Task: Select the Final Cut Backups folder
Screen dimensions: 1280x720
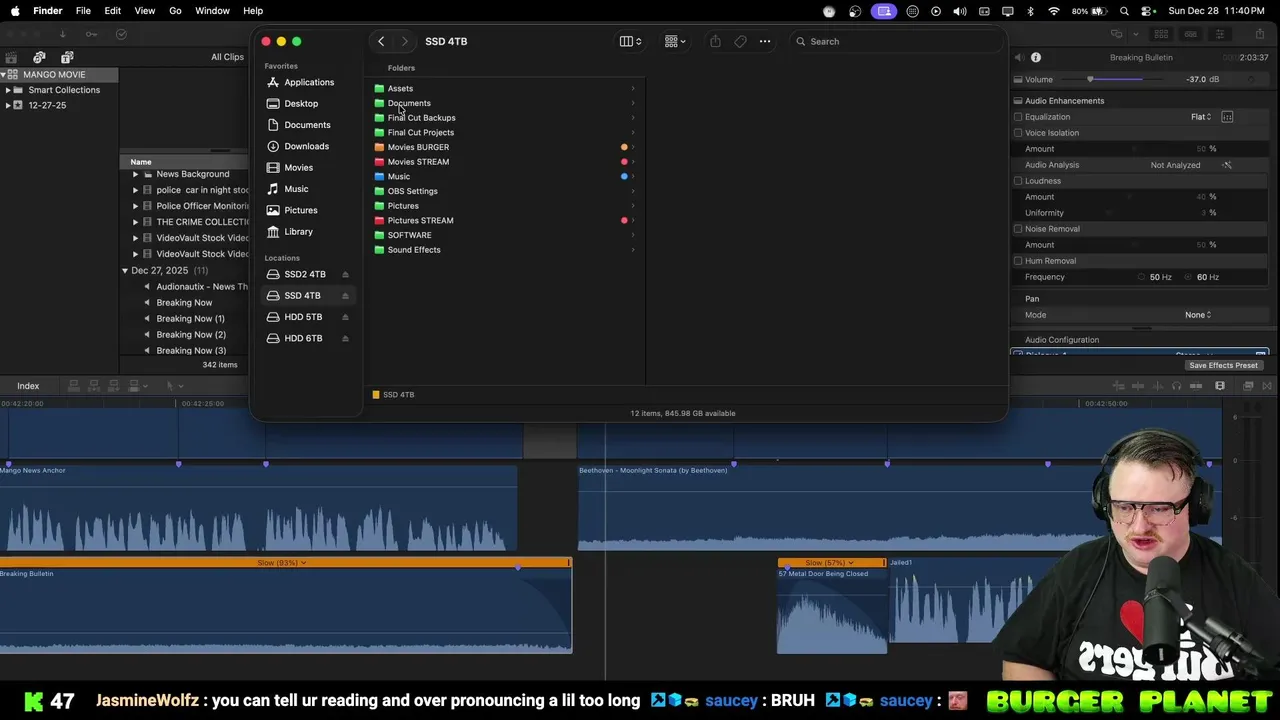Action: click(505, 117)
